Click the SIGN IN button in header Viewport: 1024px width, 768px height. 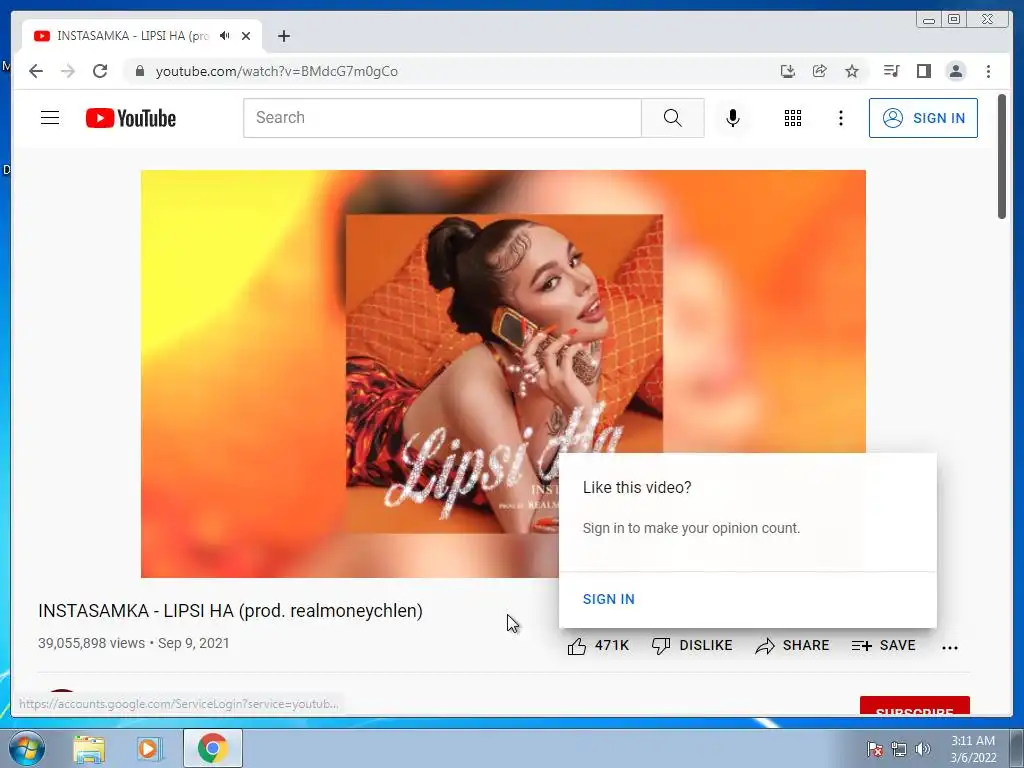[923, 118]
